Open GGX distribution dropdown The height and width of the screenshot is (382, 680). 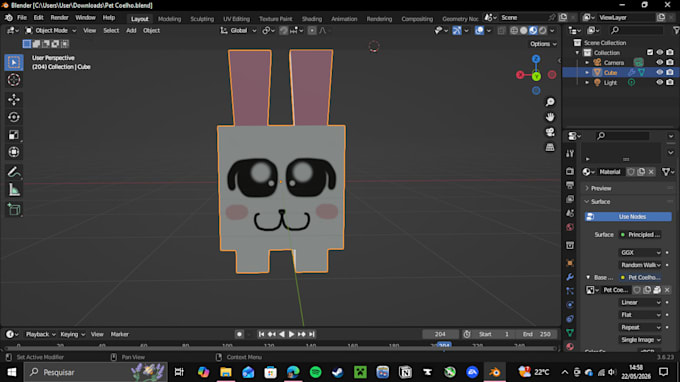641,252
